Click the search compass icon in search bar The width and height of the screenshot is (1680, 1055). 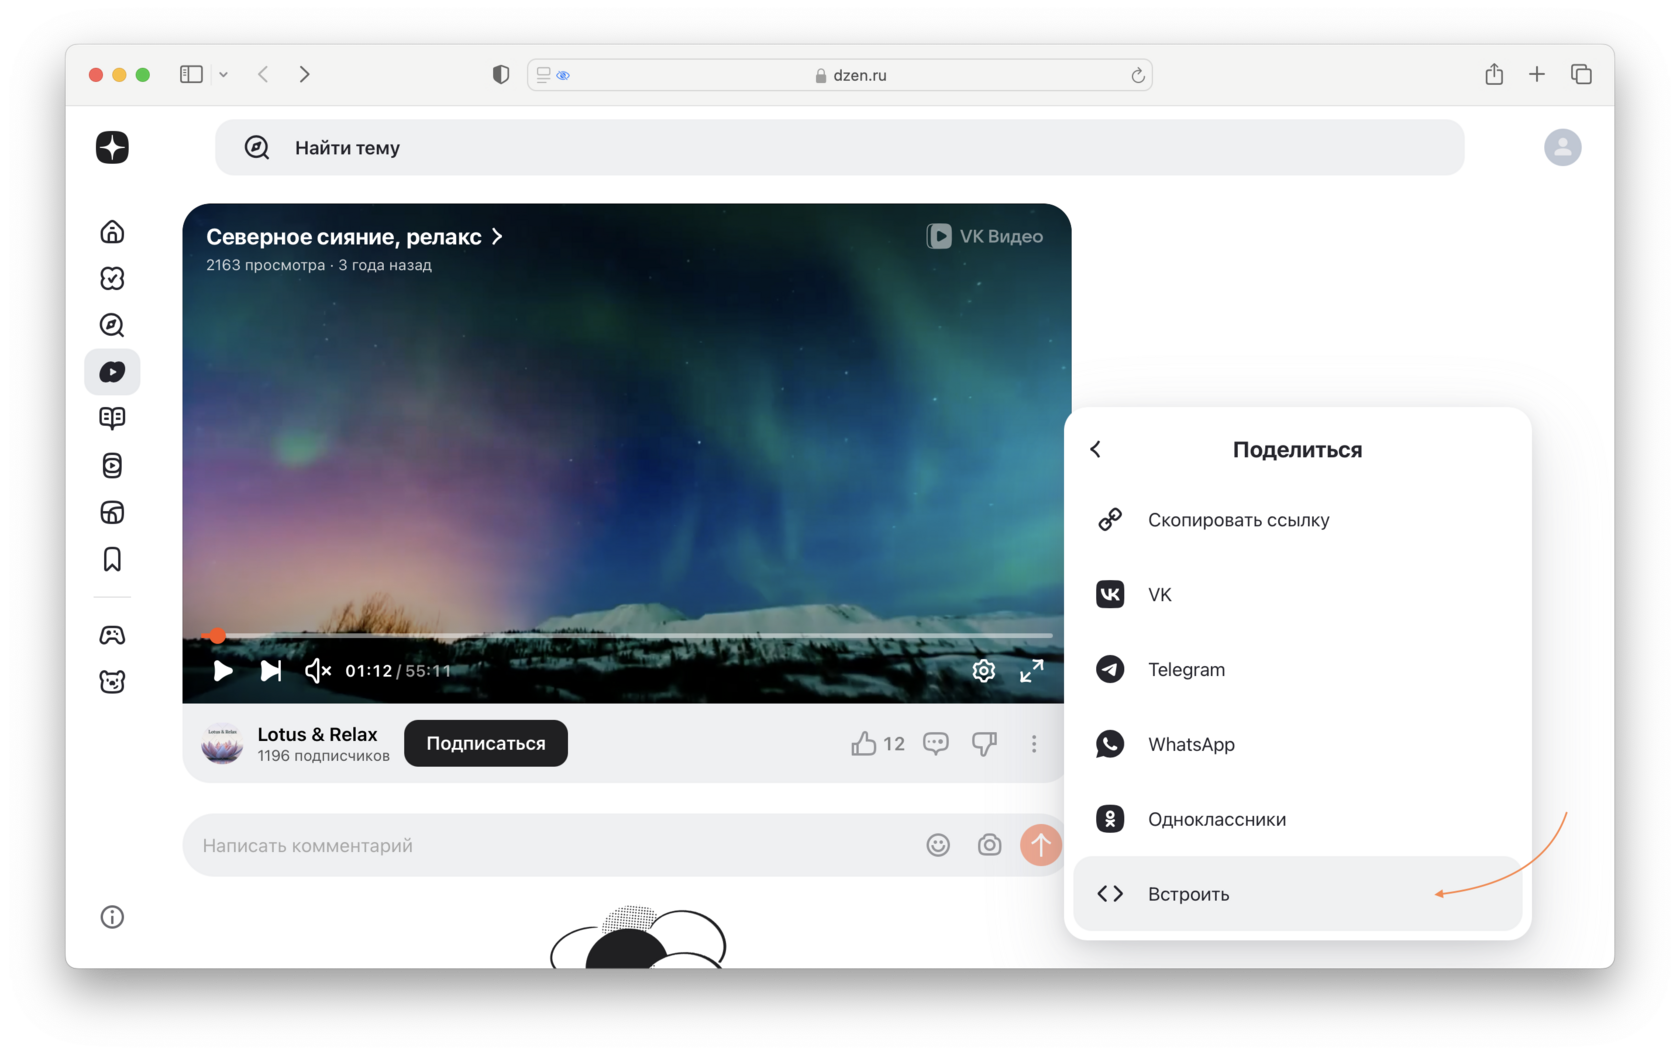[257, 148]
